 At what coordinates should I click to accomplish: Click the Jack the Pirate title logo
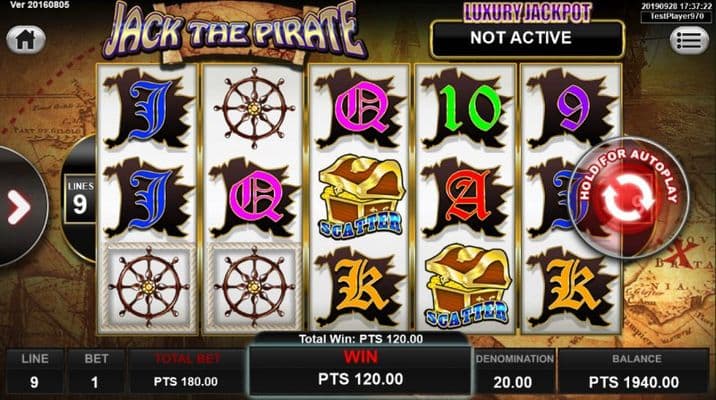click(x=234, y=32)
